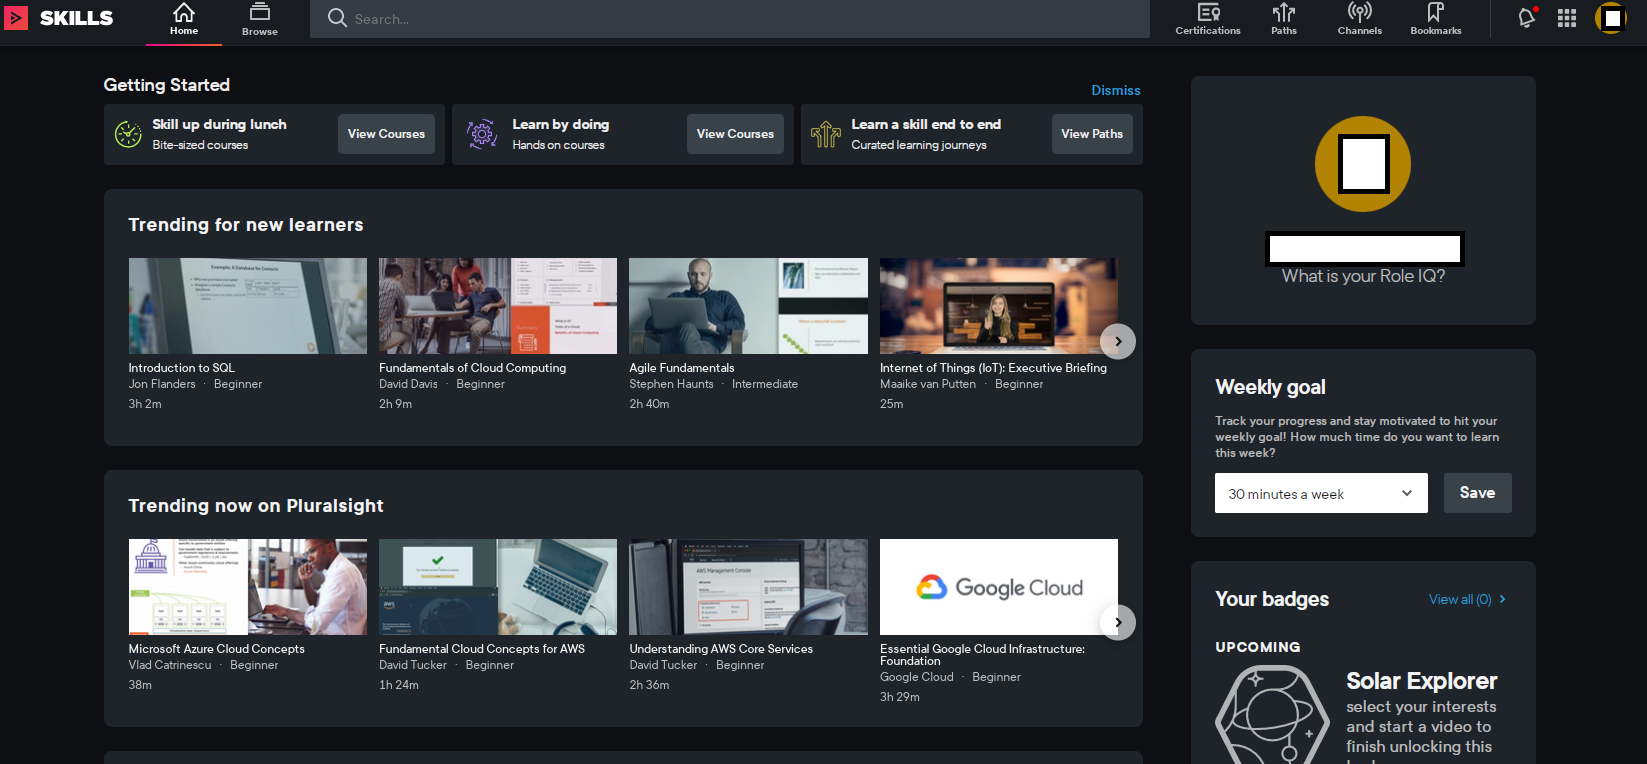Screen dimensions: 1647x764
Task: Open Microsoft Azure Cloud Concepts thumbnail
Action: pyautogui.click(x=248, y=587)
